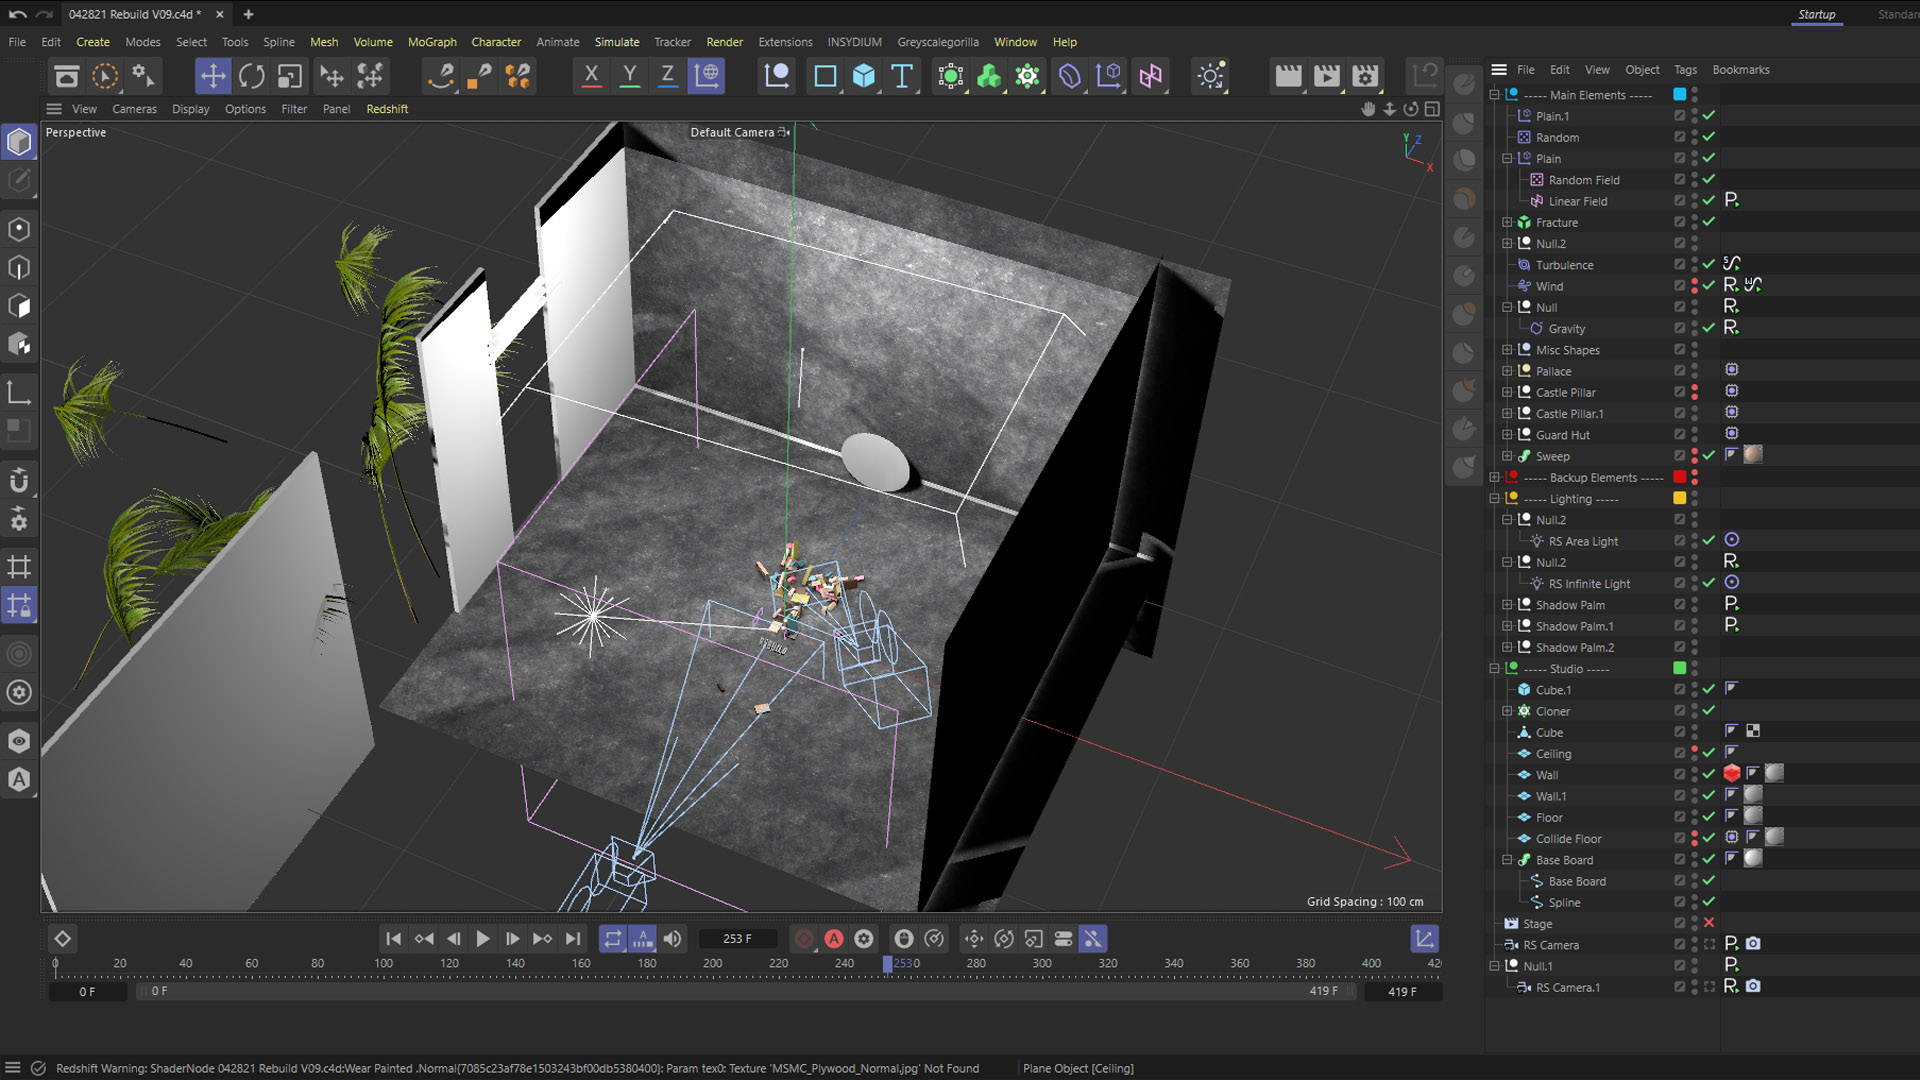Click the yellow Lighting layer color swatch

[x=1680, y=498]
